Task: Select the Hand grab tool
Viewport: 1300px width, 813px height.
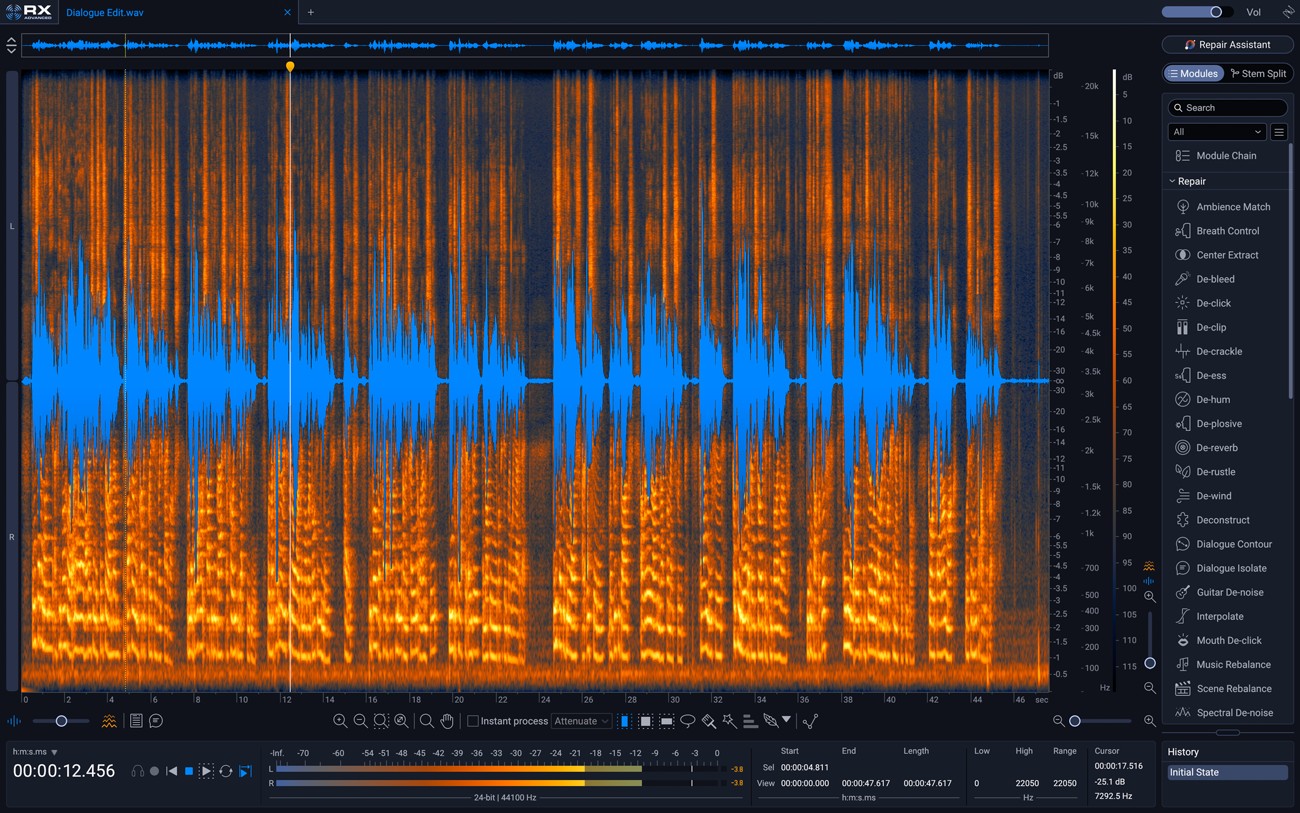Action: (447, 720)
